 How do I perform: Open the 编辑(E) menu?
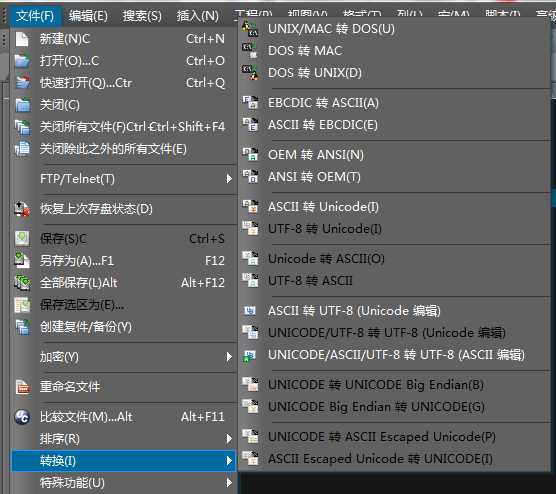pyautogui.click(x=88, y=16)
